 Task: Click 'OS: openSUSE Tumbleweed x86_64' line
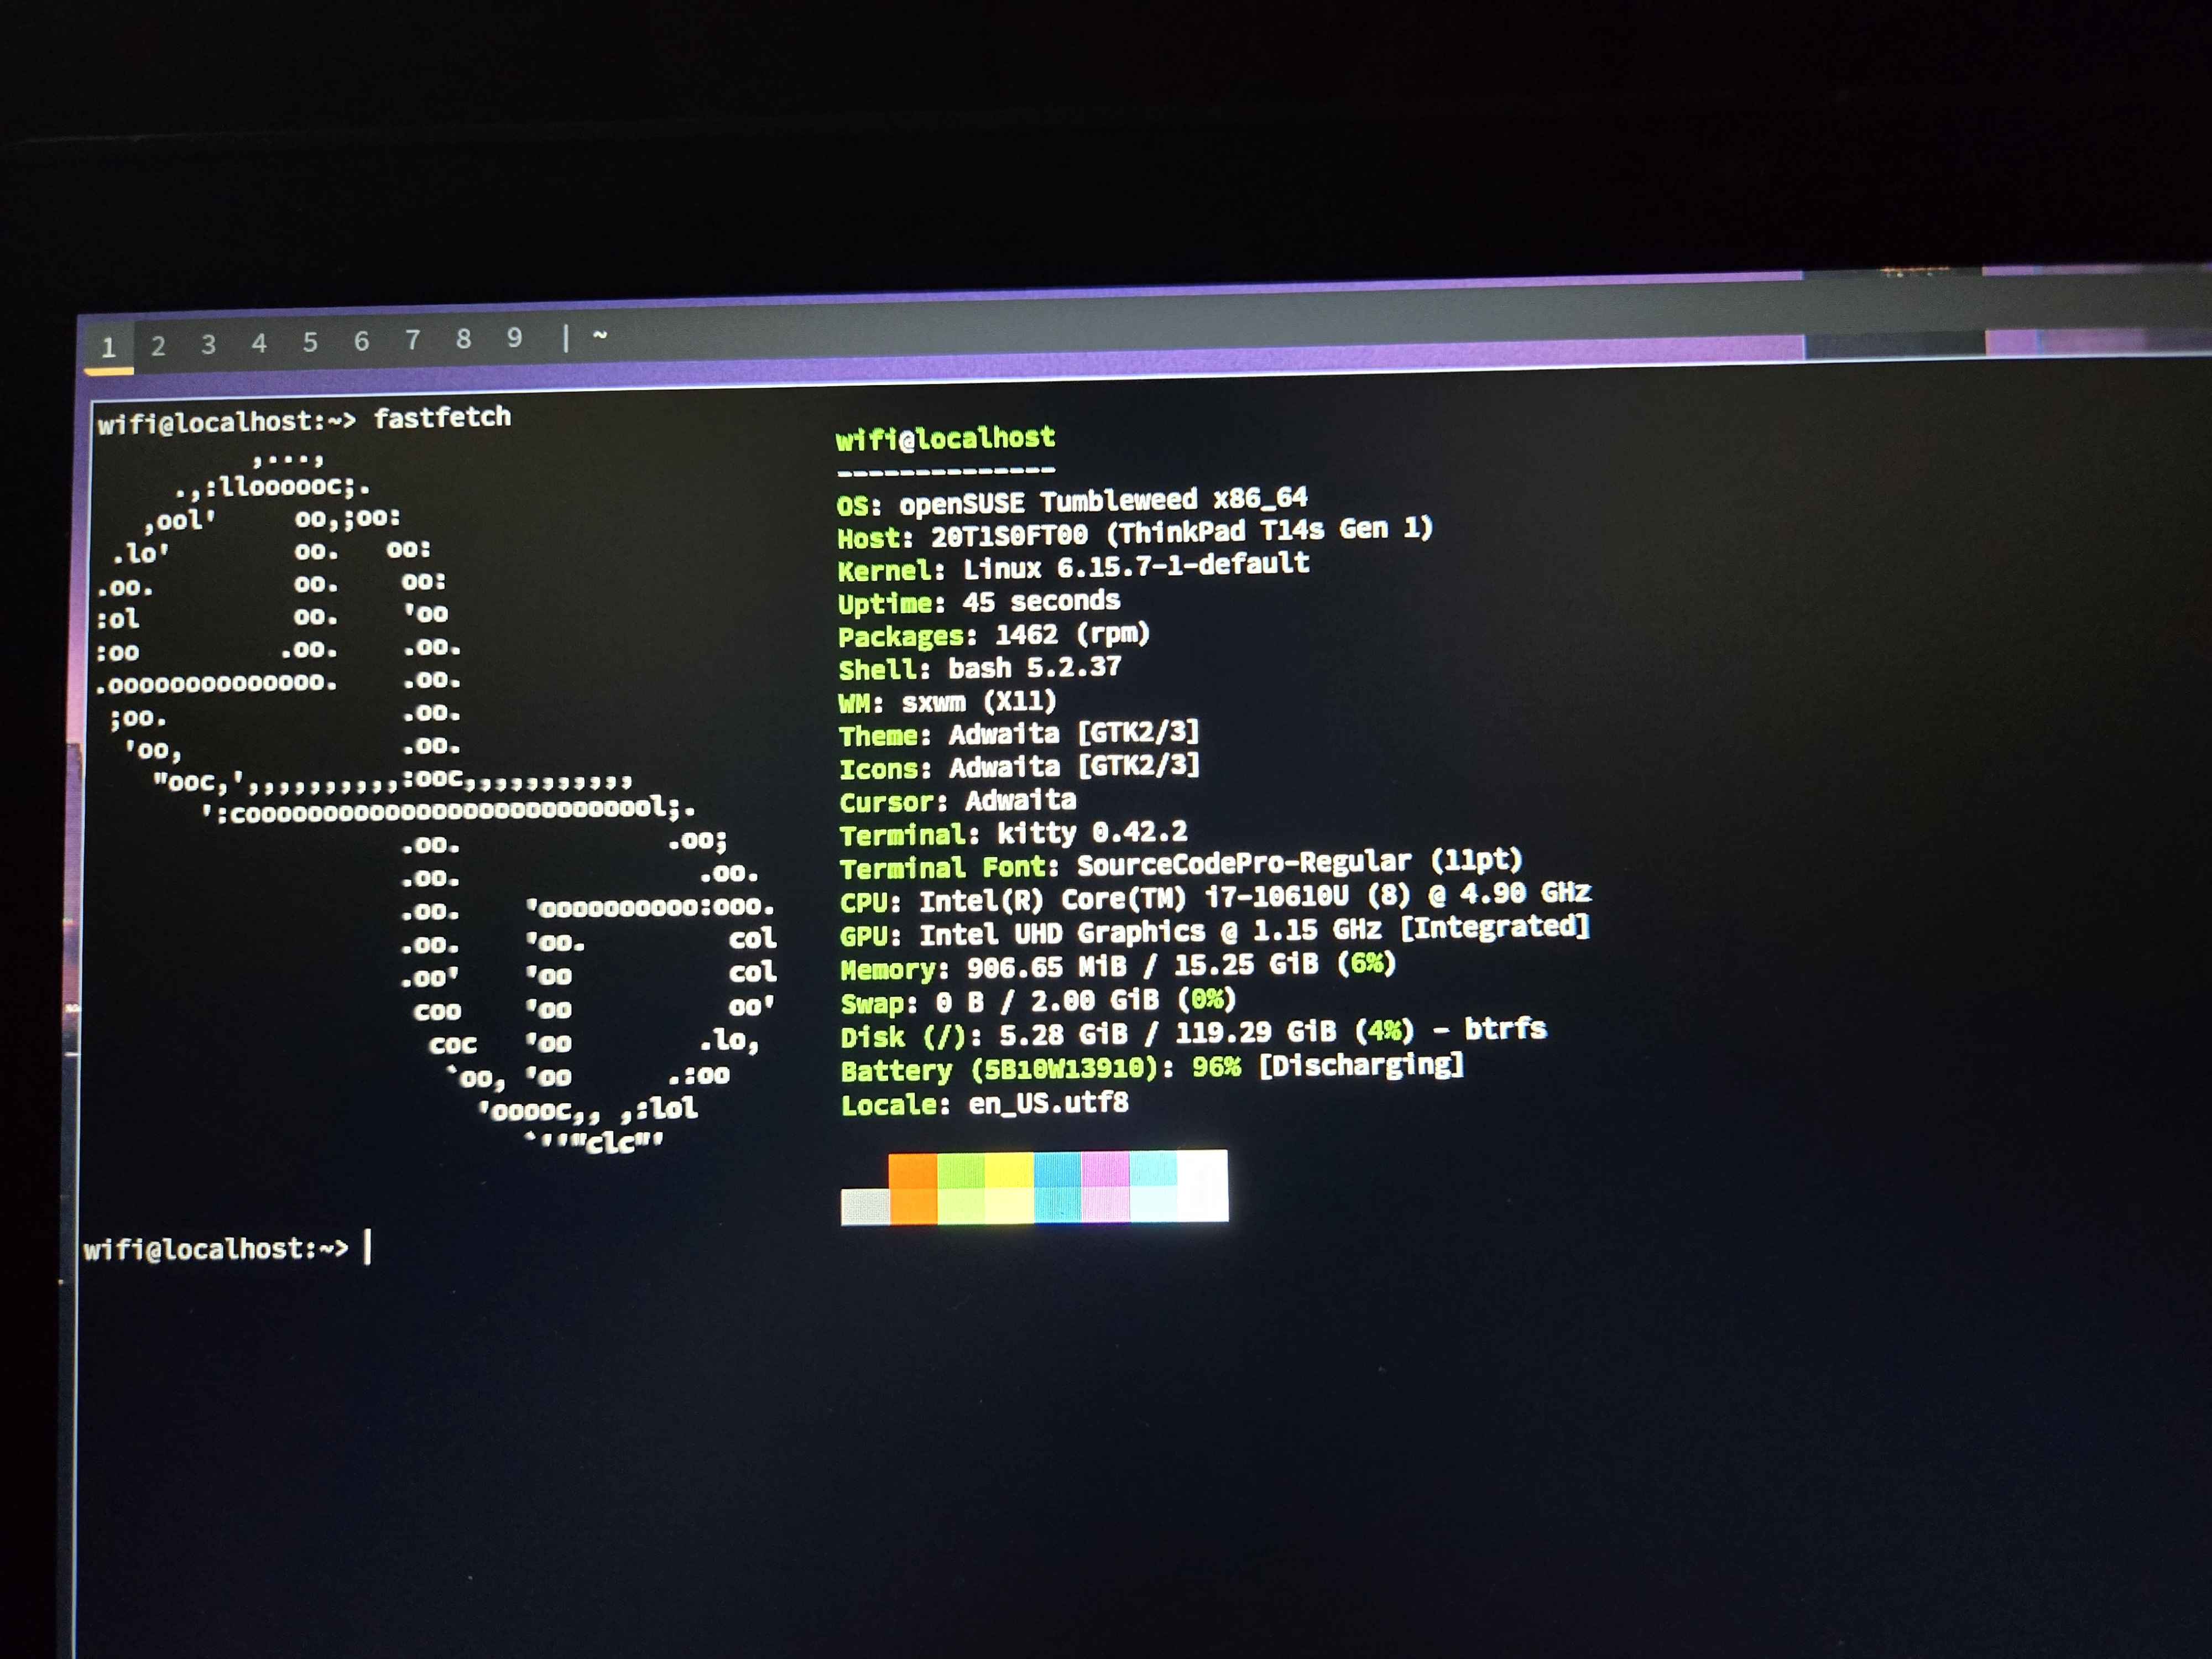point(1072,500)
